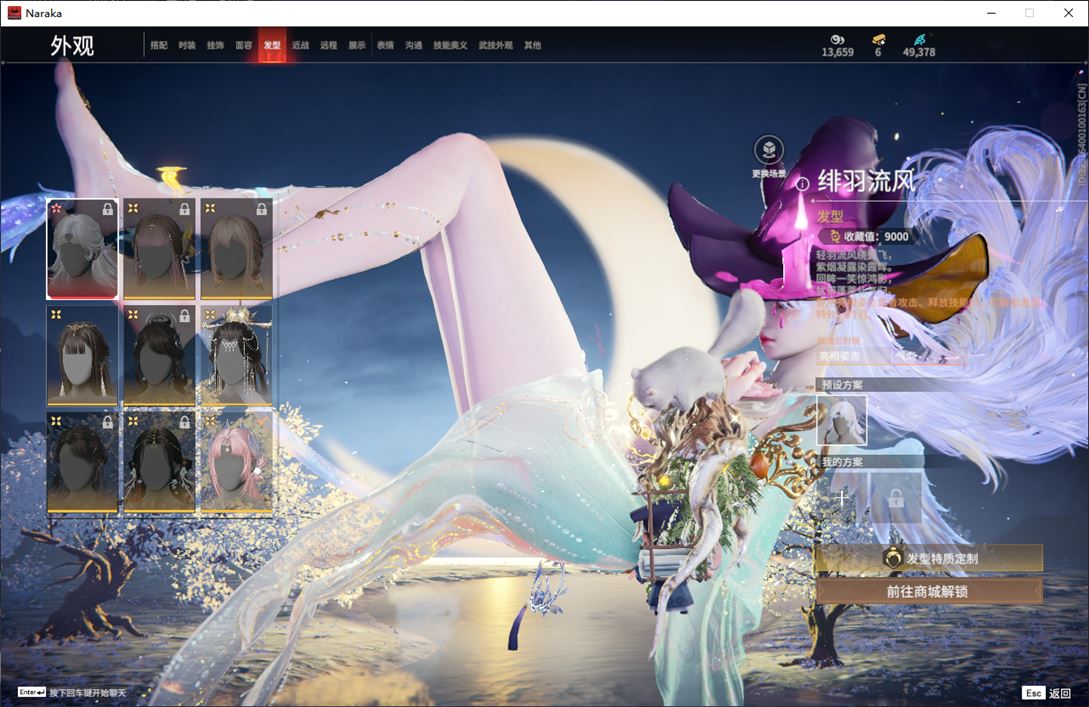1089x707 pixels.
Task: Click the Naraka app icon in title bar
Action: point(14,13)
